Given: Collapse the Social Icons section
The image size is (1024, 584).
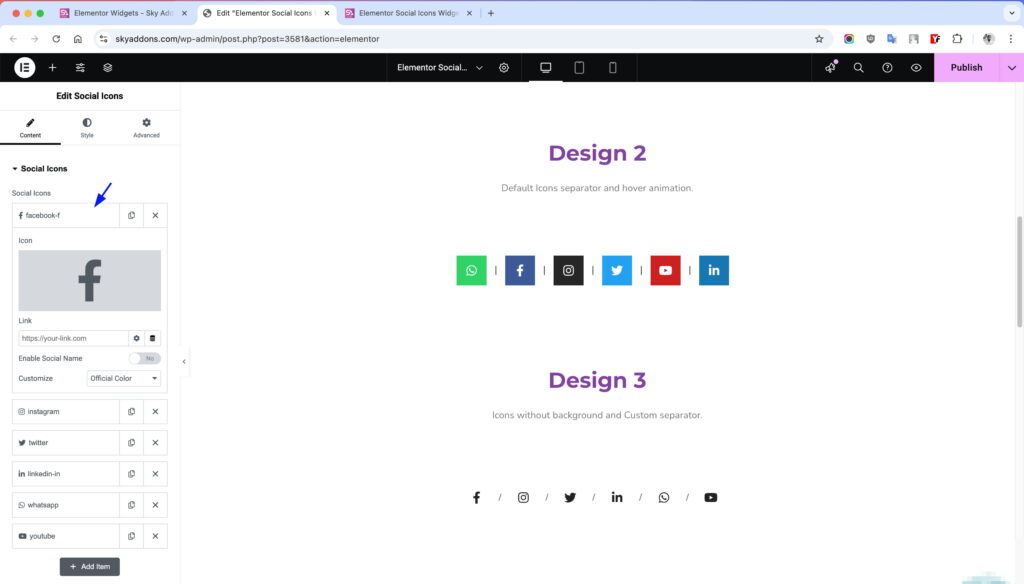Looking at the screenshot, I should pos(40,169).
